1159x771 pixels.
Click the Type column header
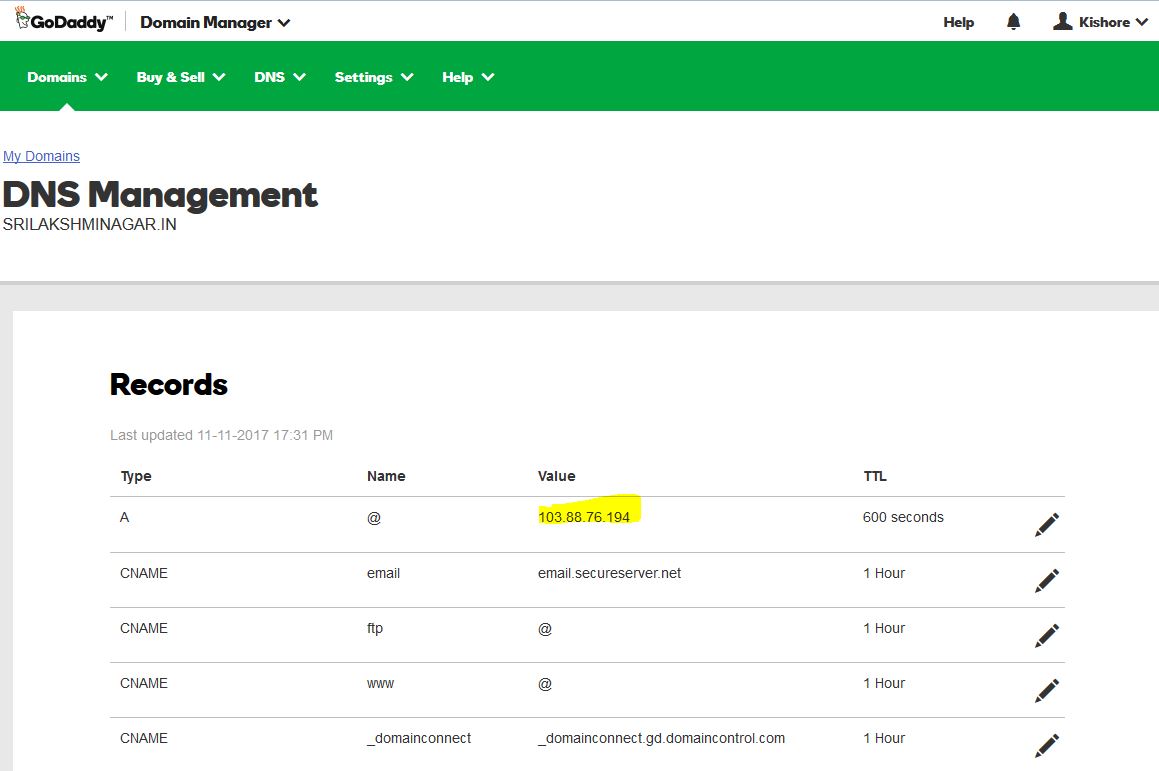[136, 476]
